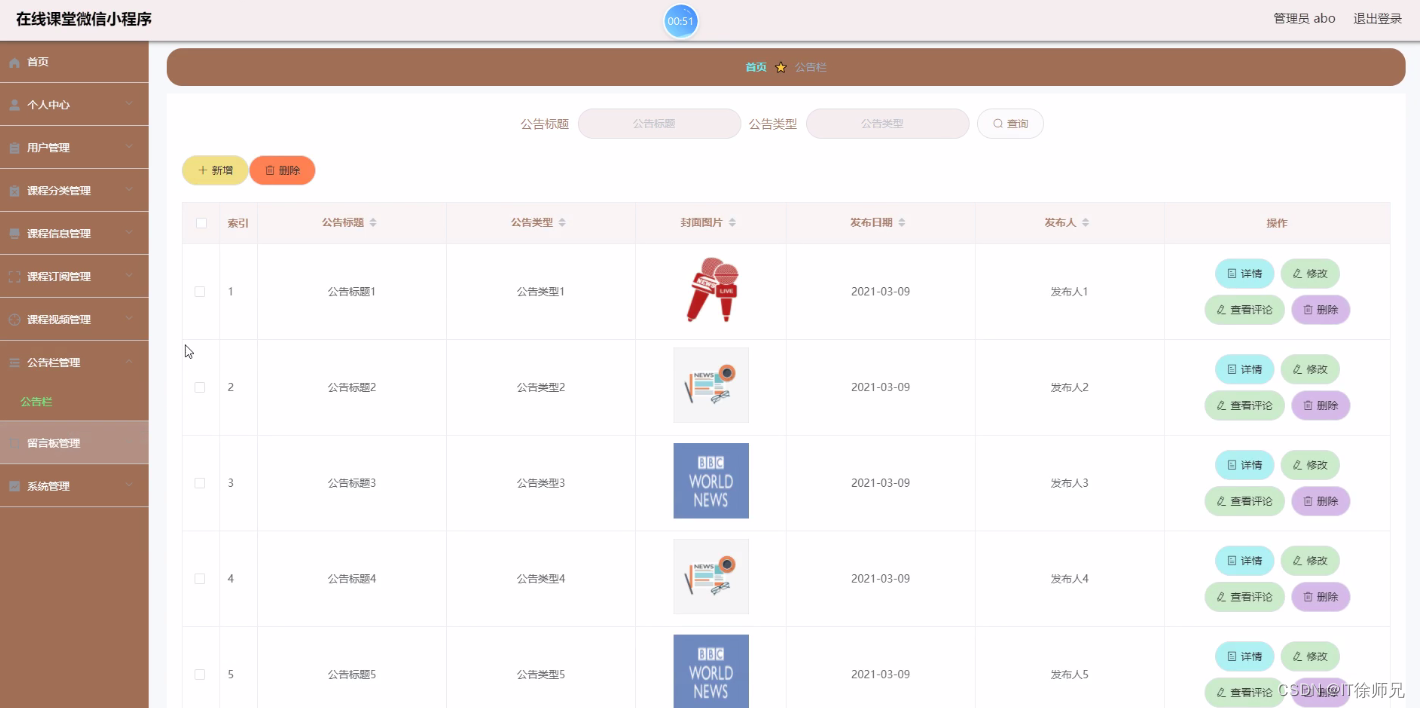Expand the 系统管理 chevron
This screenshot has width=1420, height=708.
pyautogui.click(x=129, y=486)
